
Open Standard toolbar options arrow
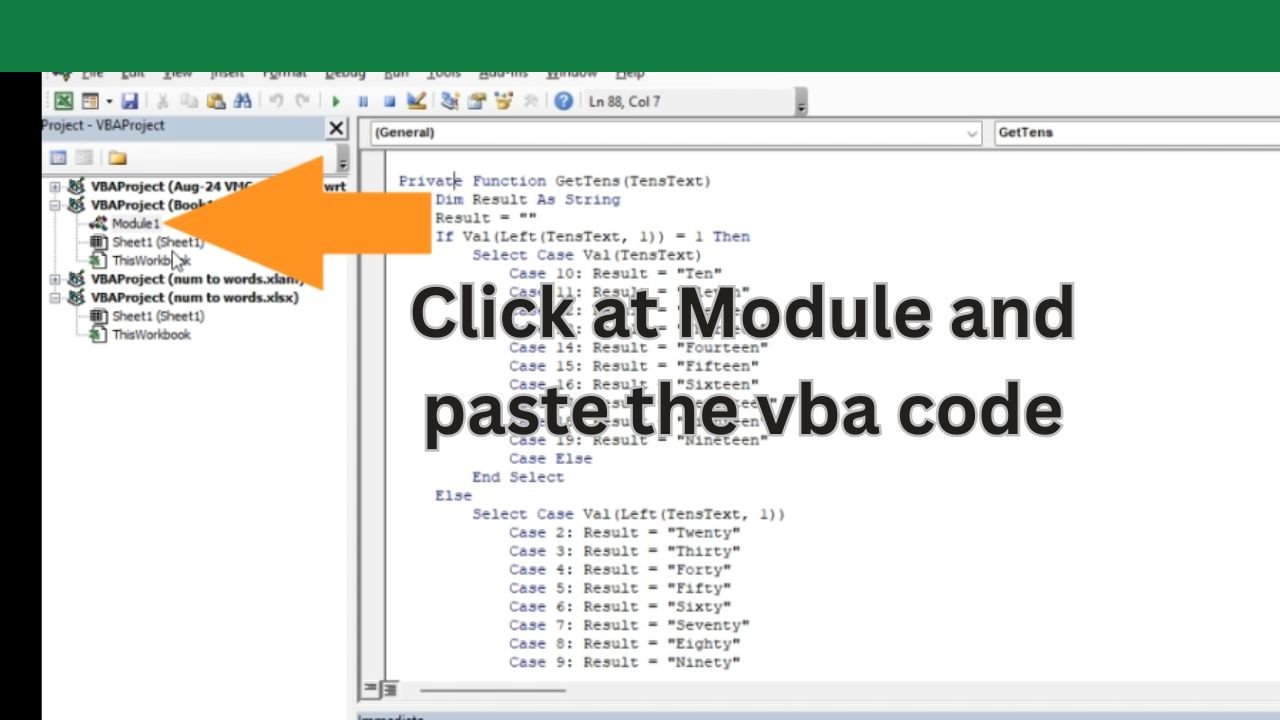tap(801, 103)
